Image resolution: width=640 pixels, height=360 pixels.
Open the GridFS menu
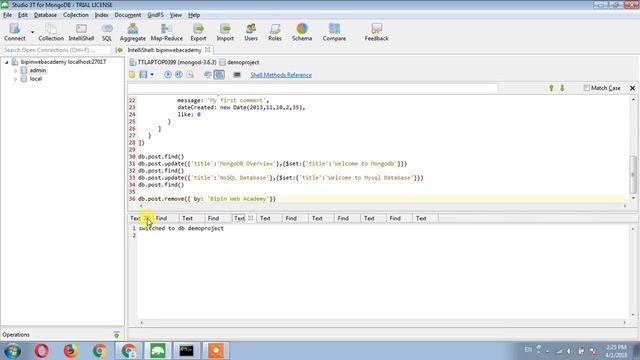point(156,15)
